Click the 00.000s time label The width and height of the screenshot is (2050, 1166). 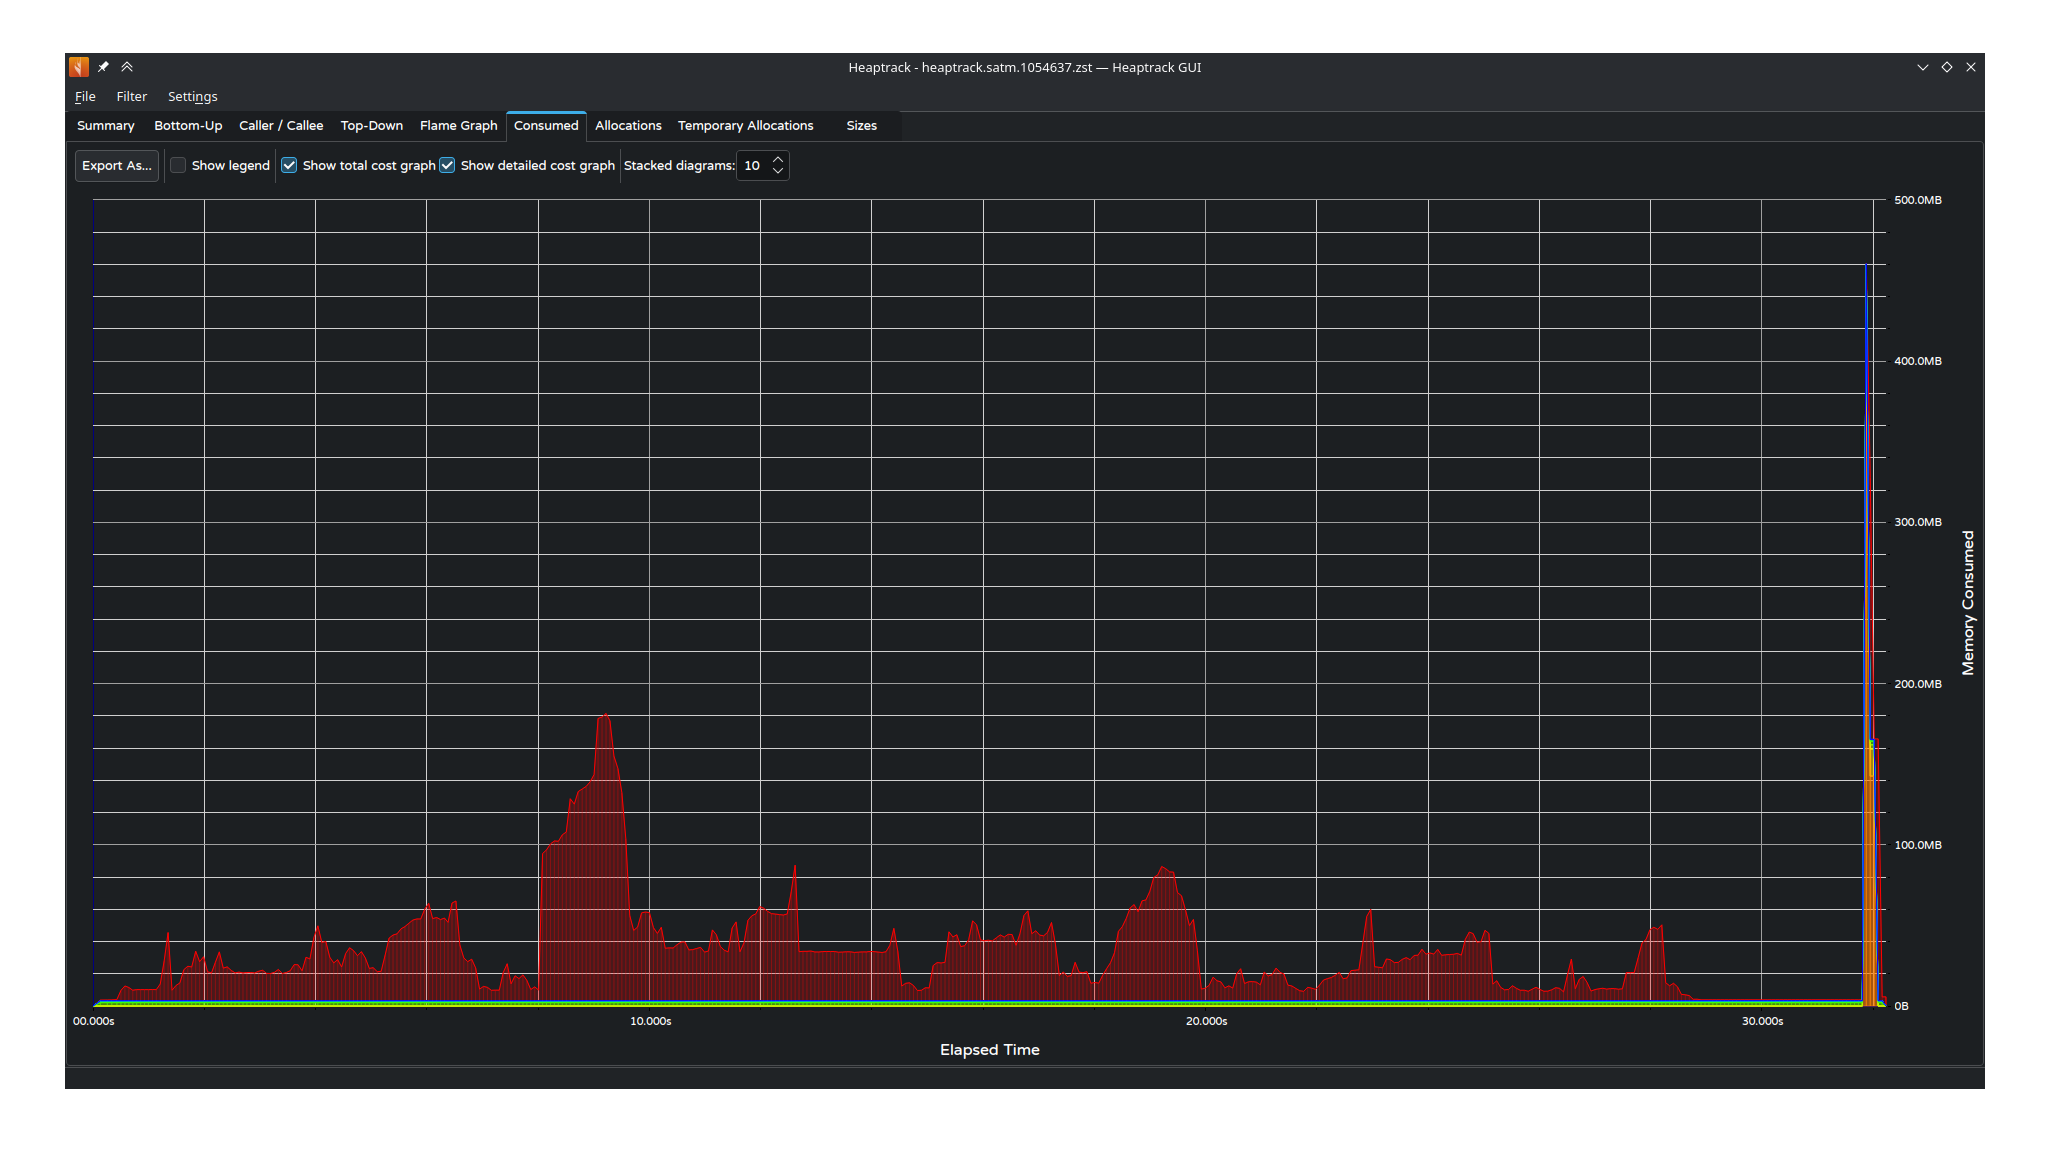coord(94,1021)
